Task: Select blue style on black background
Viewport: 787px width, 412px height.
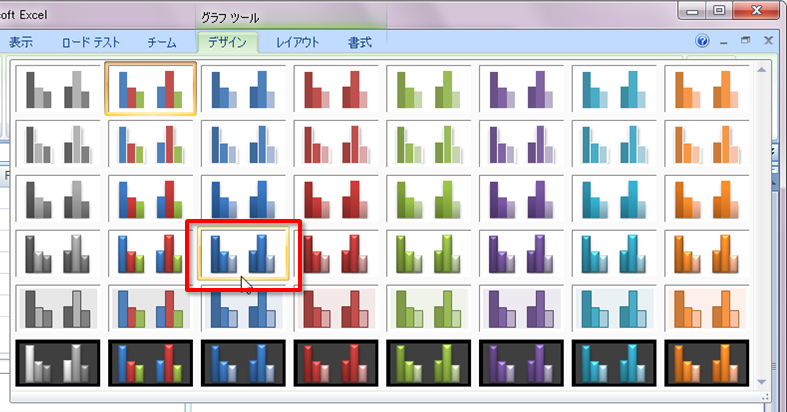Action: click(x=243, y=363)
